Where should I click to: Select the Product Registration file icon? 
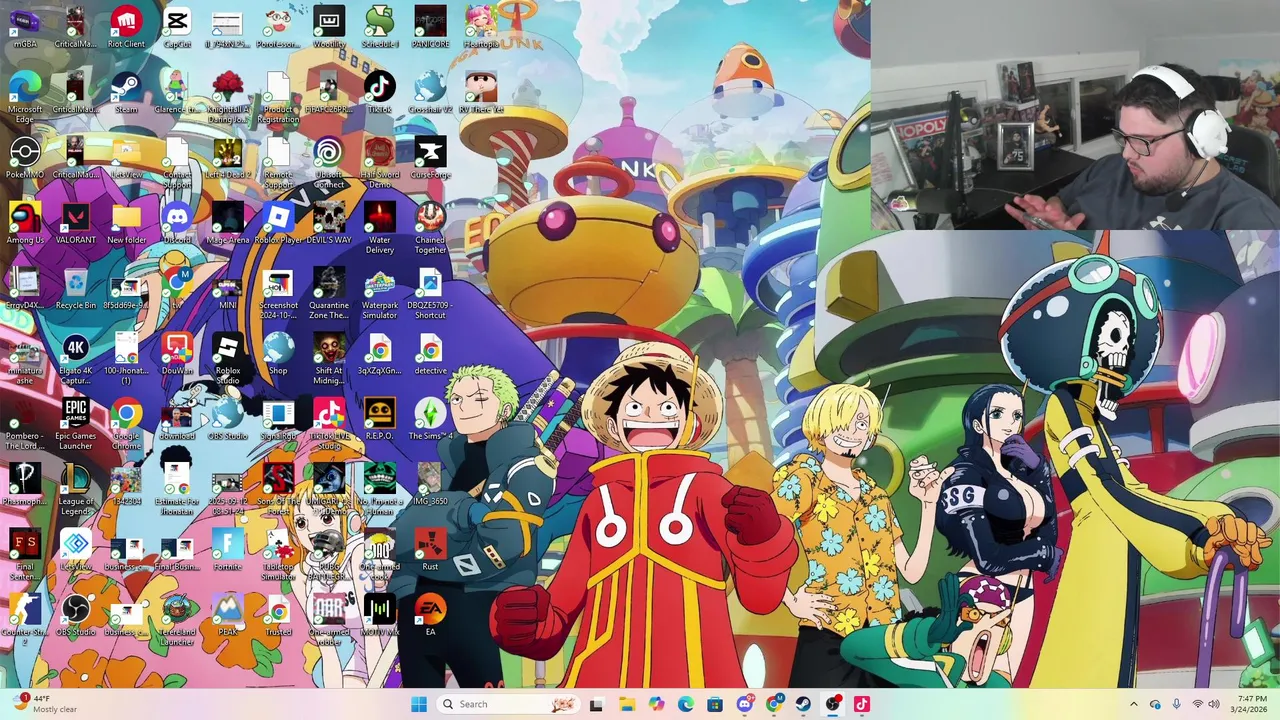point(278,97)
